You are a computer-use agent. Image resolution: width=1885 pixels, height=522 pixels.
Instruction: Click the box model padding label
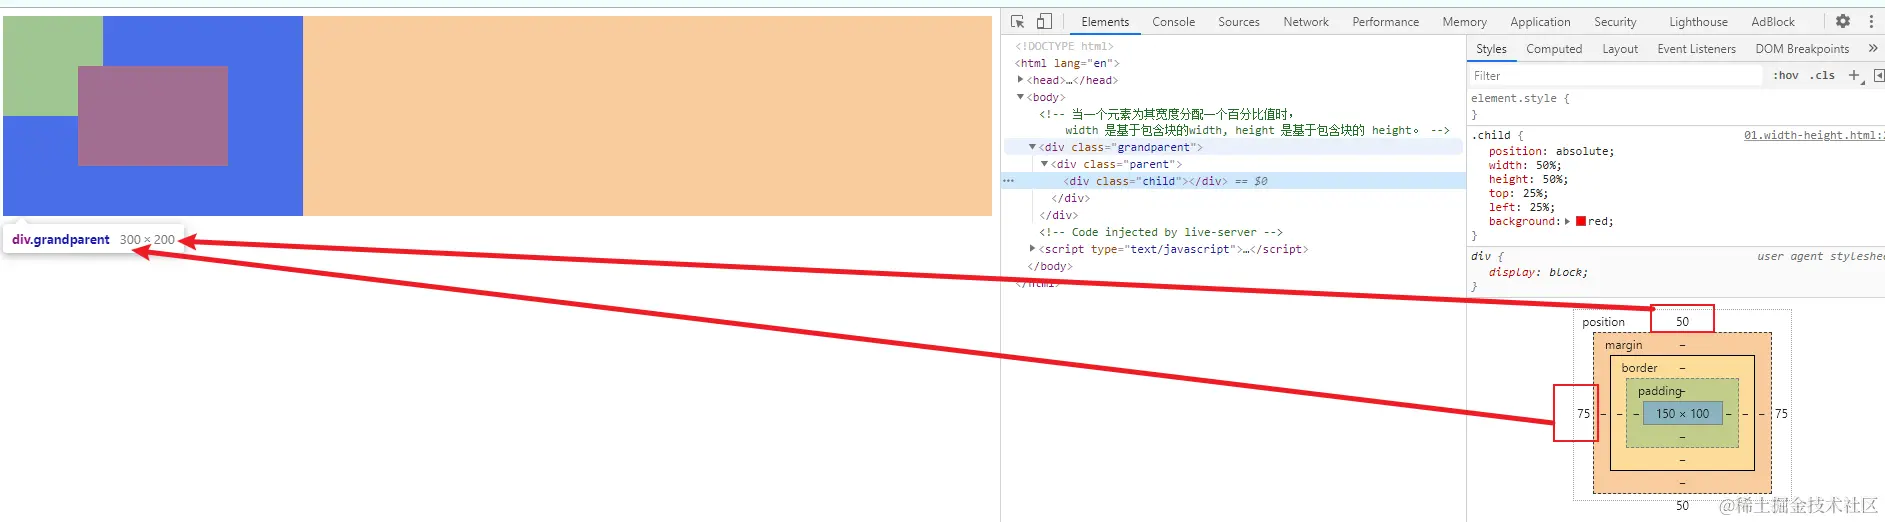pos(1660,391)
